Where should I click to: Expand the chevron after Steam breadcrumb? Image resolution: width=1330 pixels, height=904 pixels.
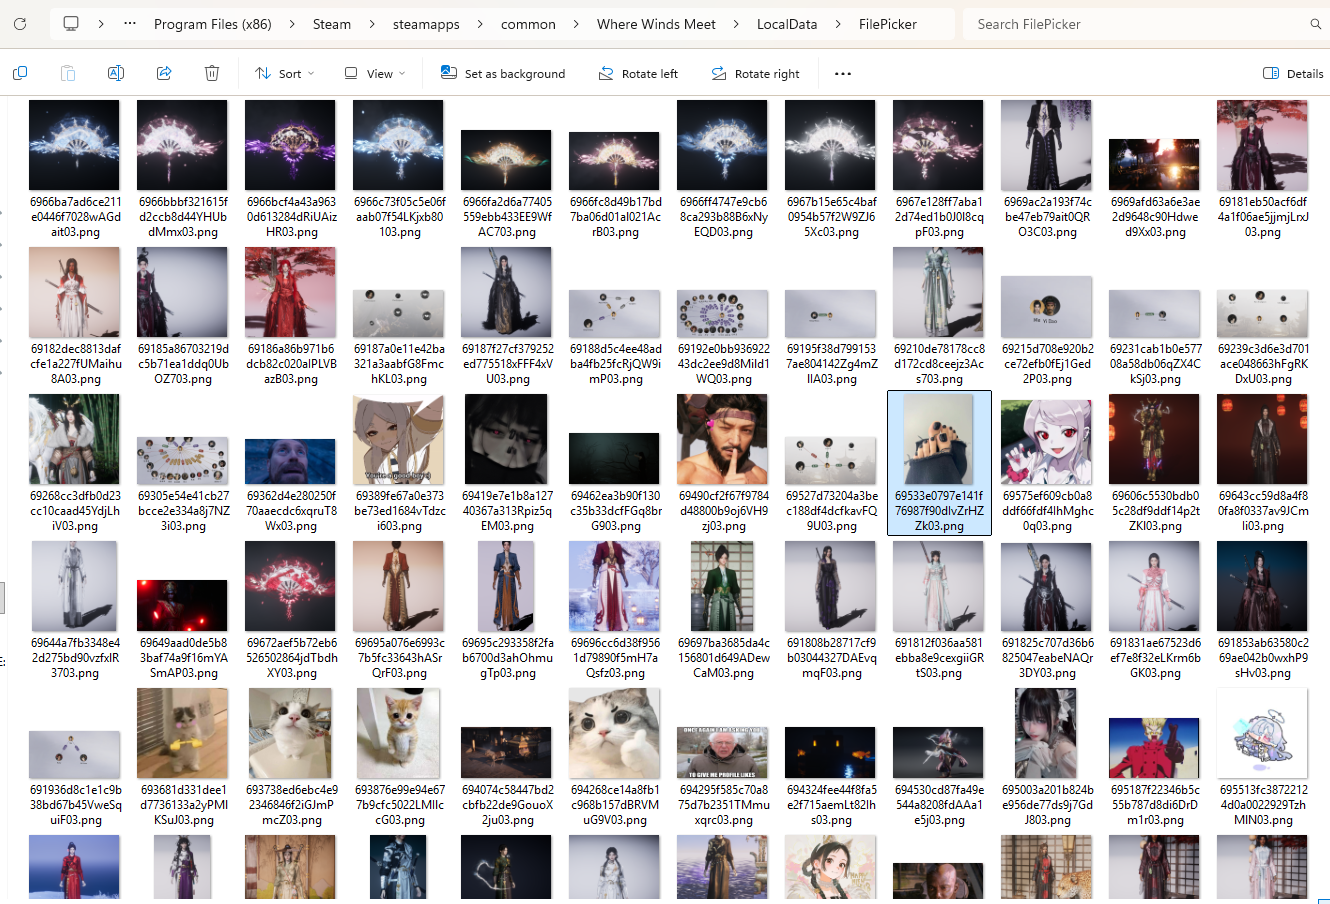click(372, 24)
